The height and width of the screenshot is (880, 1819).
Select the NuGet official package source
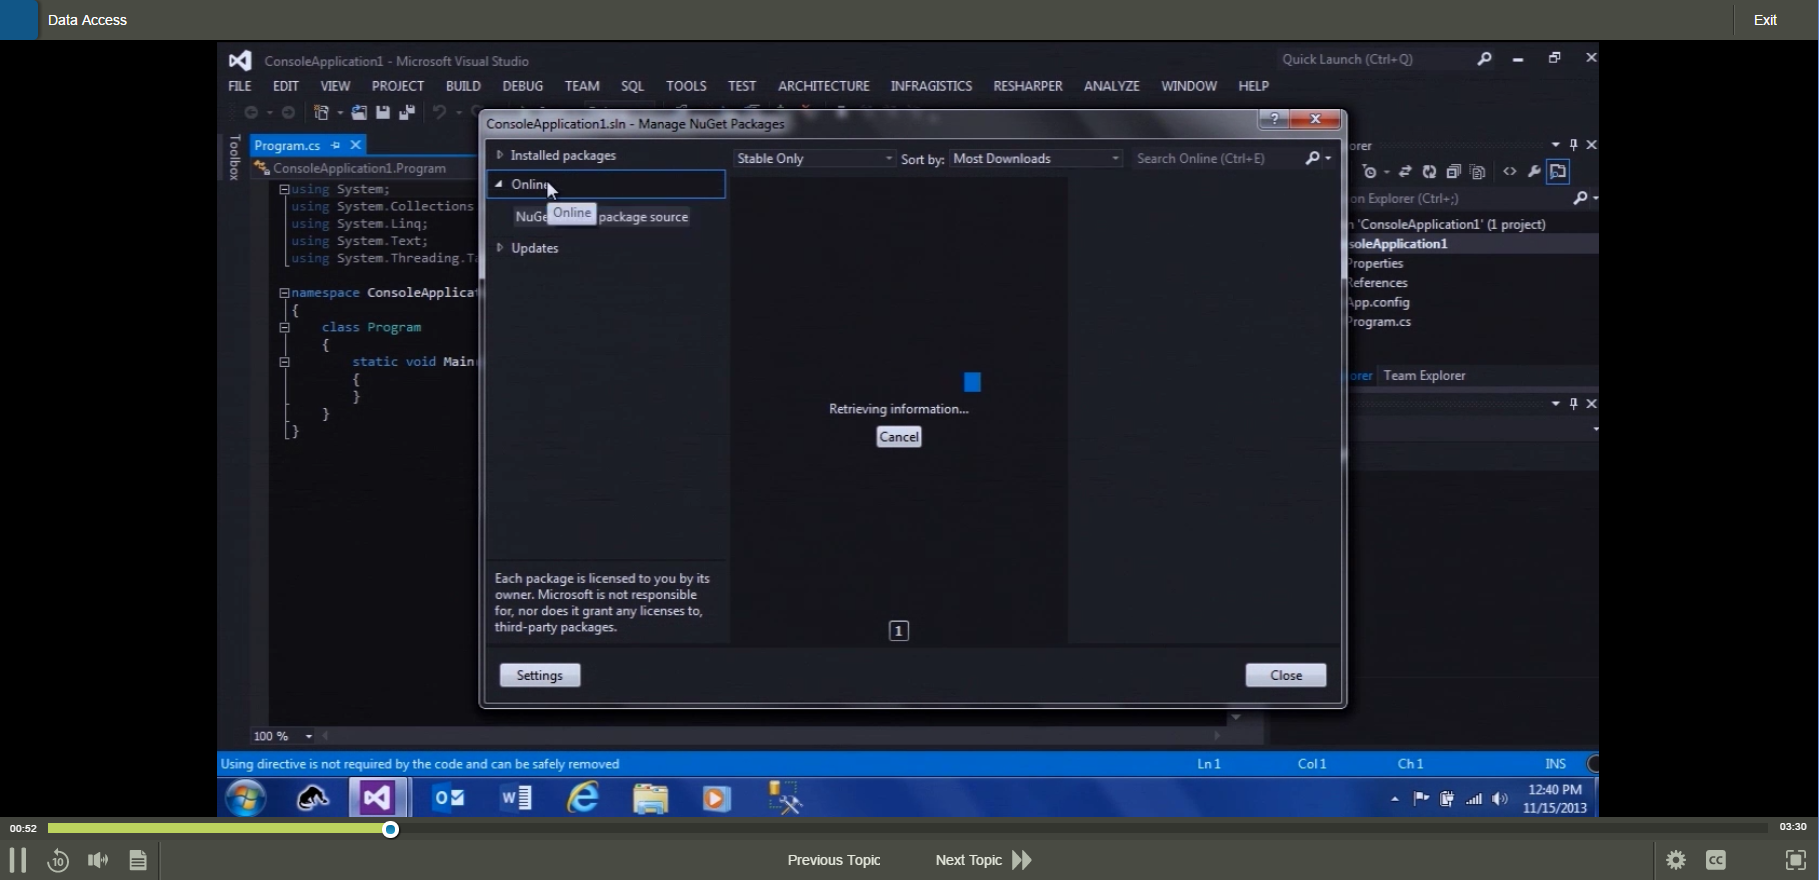pos(602,217)
